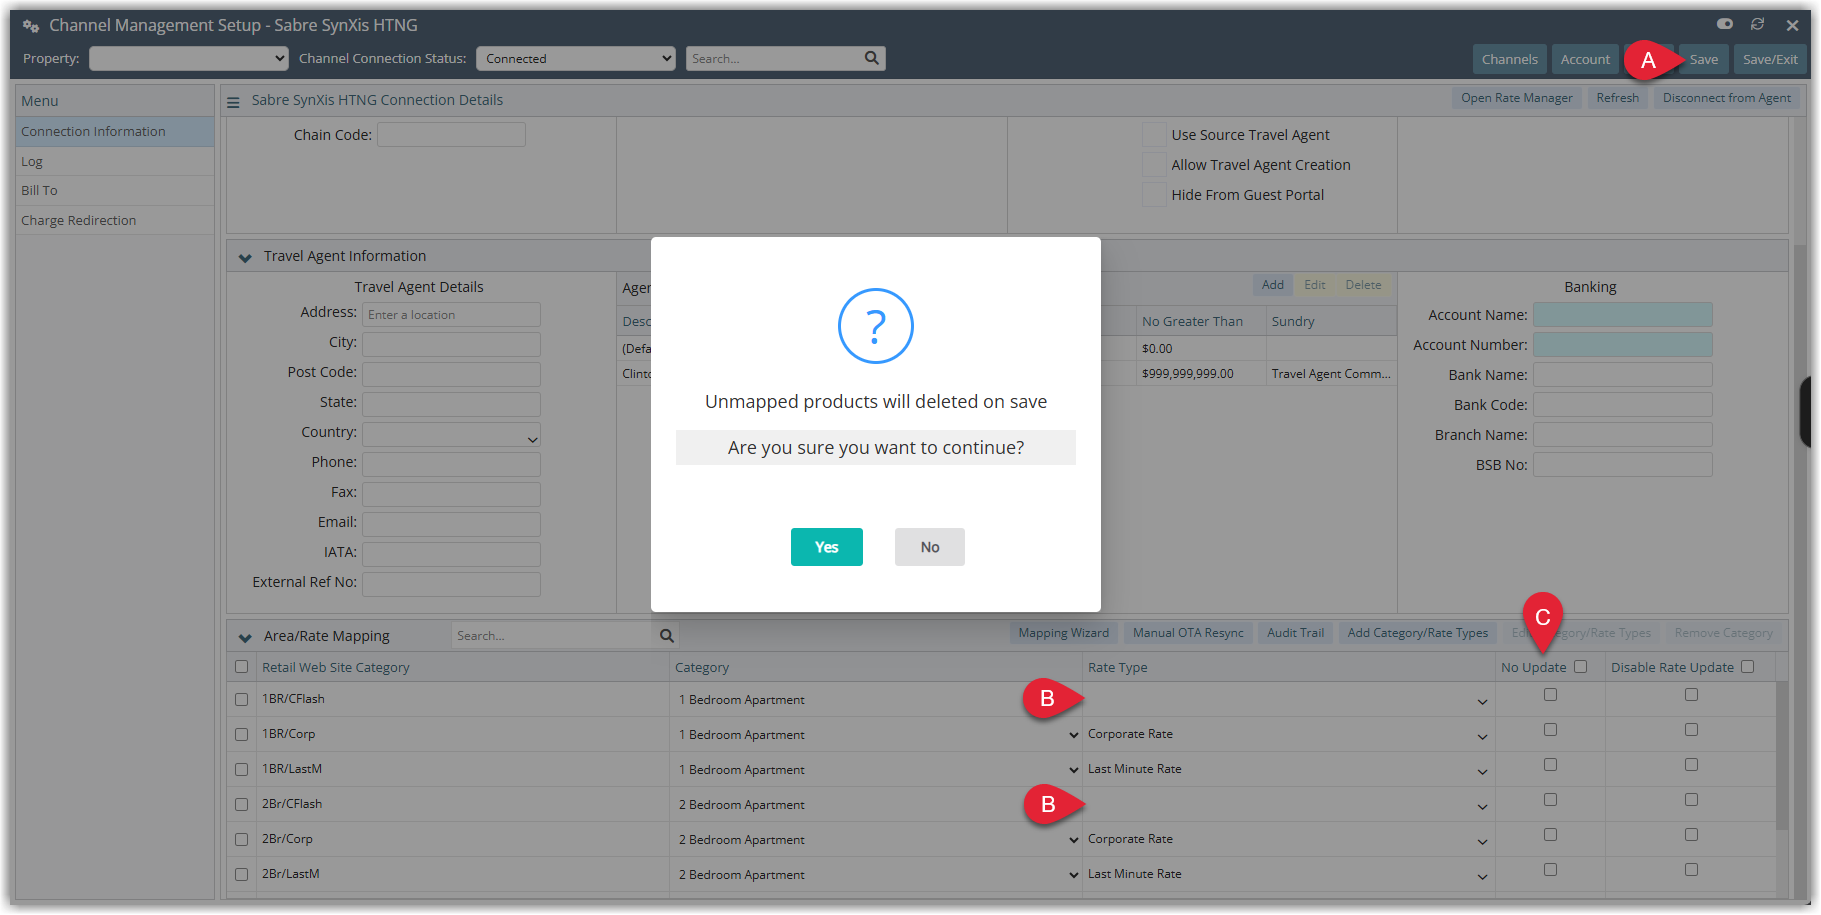
Task: Open Channel Connection Status dropdown
Action: pyautogui.click(x=576, y=59)
